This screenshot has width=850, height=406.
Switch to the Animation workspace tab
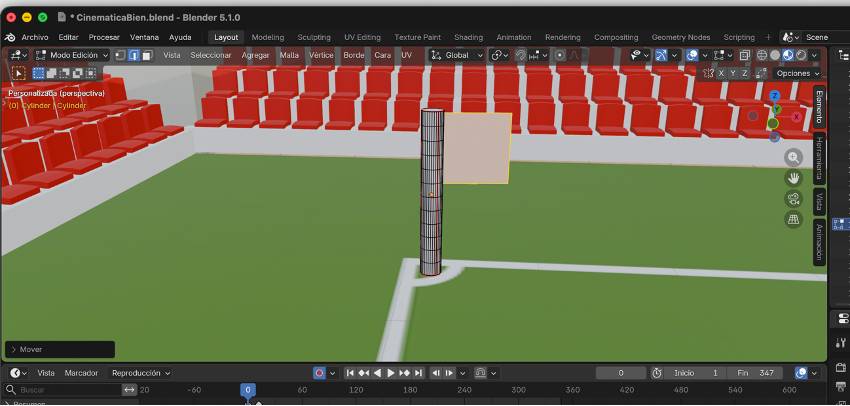(x=514, y=37)
